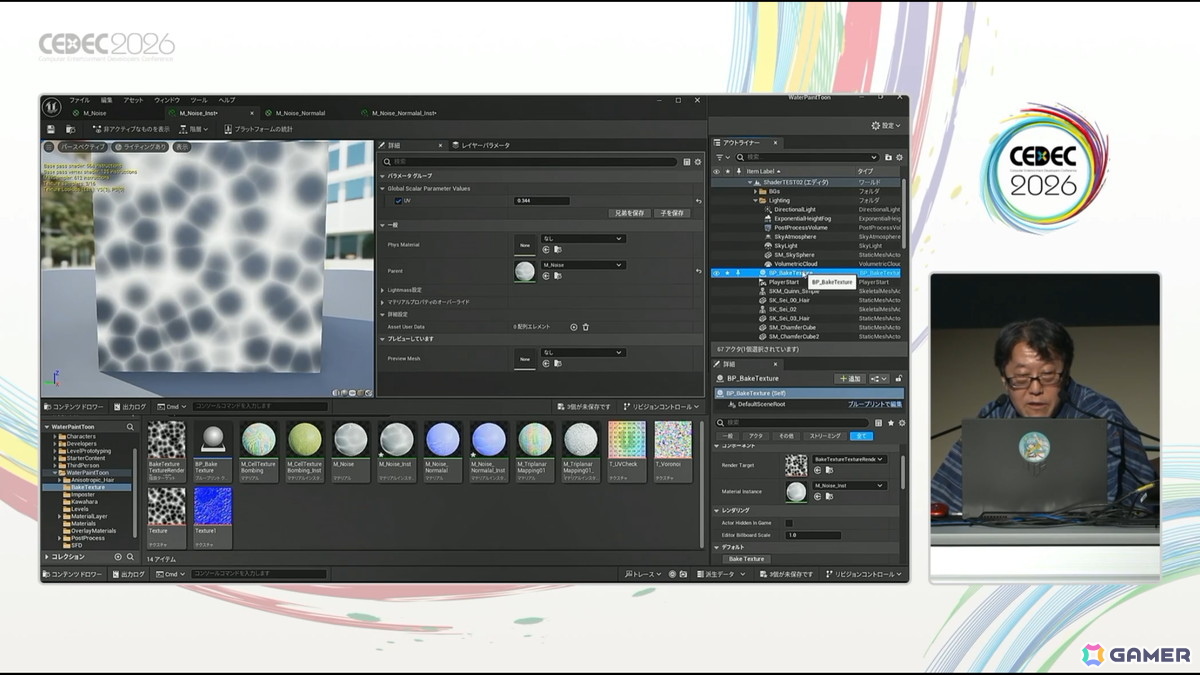The image size is (1200, 675).
Task: Switch to the M_Noise tab
Action: [x=95, y=113]
